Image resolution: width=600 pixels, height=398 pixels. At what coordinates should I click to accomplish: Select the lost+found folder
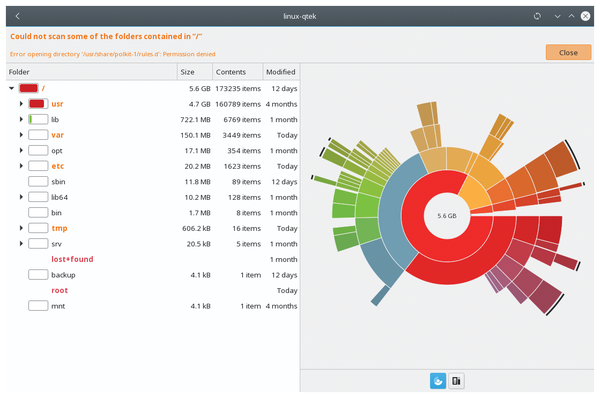[x=72, y=259]
